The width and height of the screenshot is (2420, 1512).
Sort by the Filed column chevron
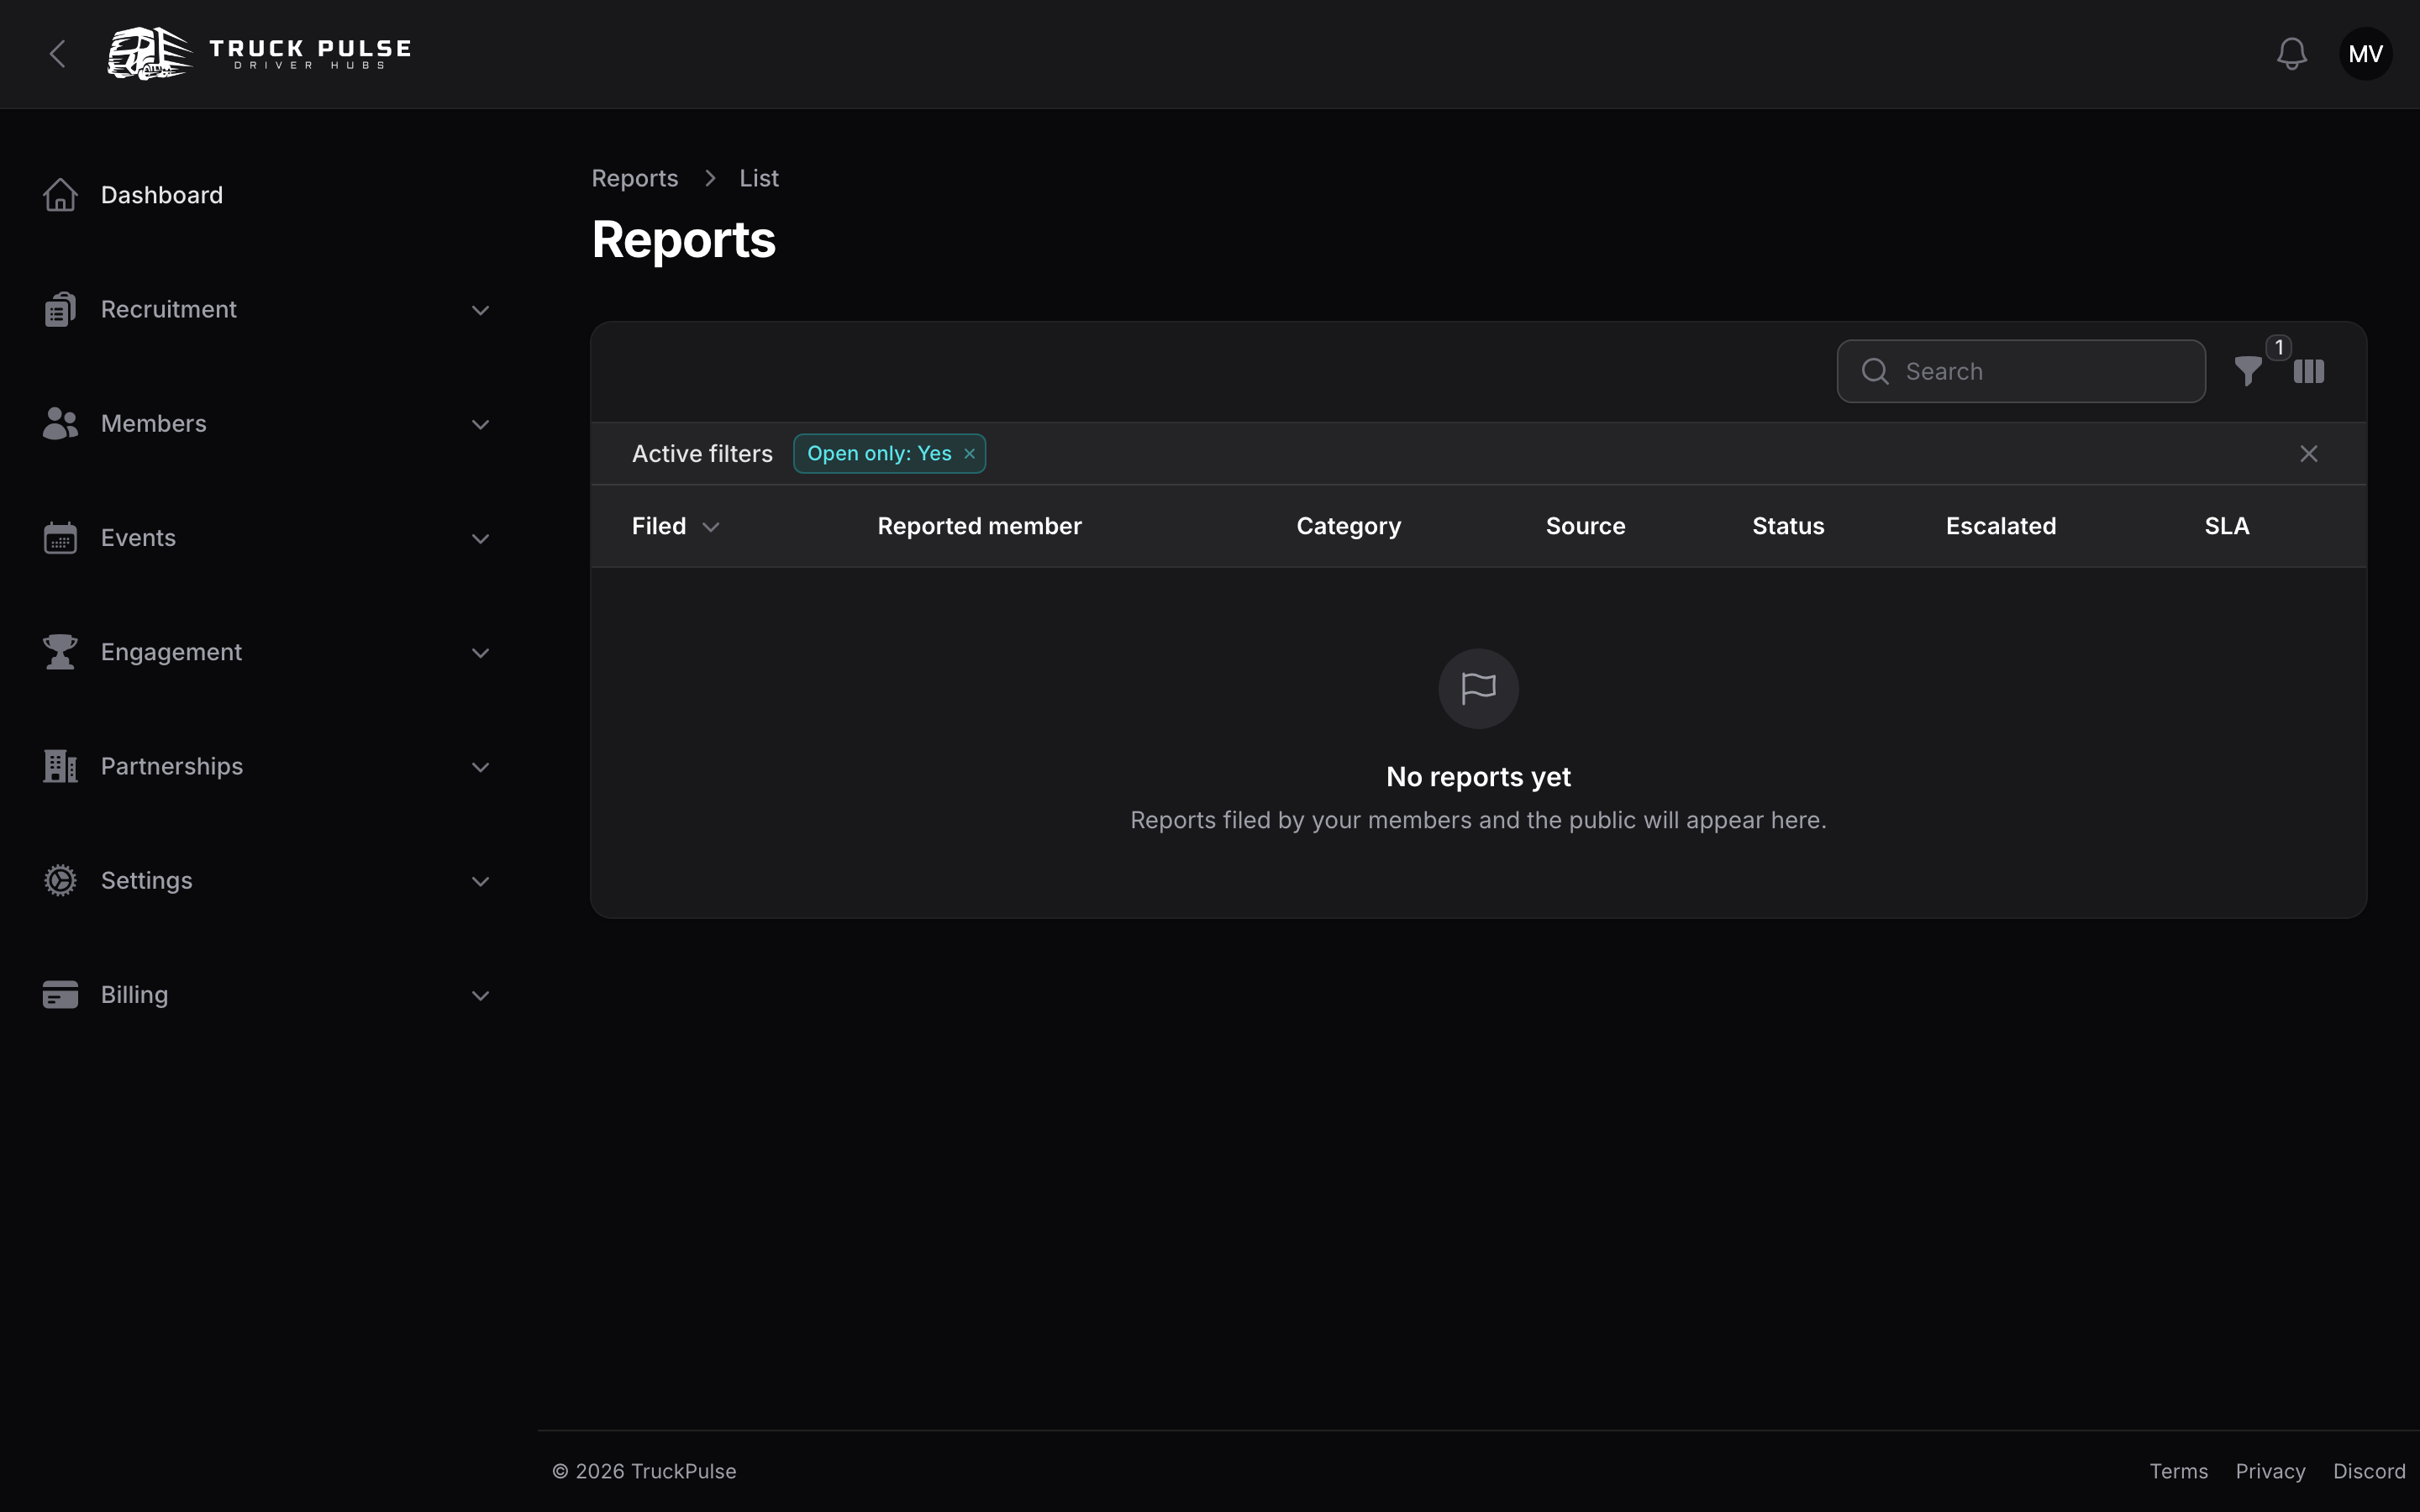click(x=711, y=527)
